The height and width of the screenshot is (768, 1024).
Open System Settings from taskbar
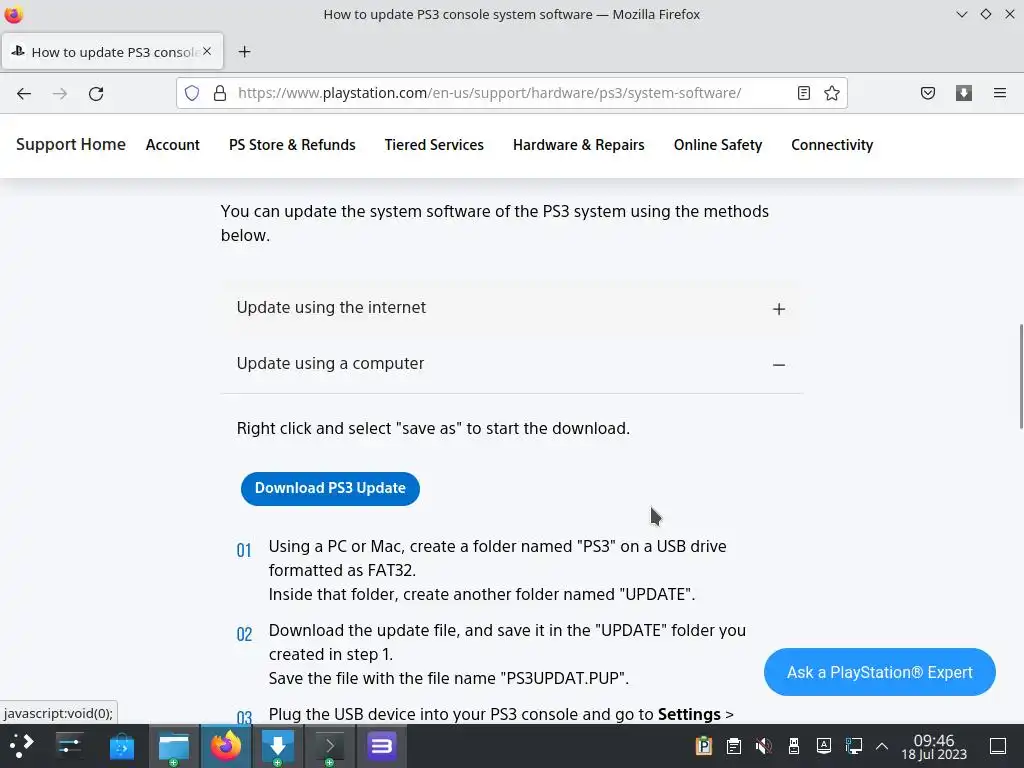point(69,746)
